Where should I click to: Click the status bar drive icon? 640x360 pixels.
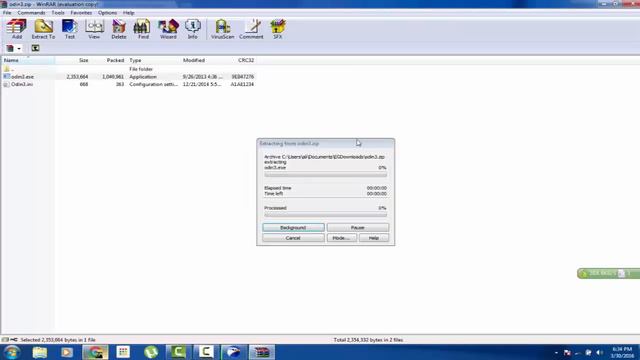point(5,340)
